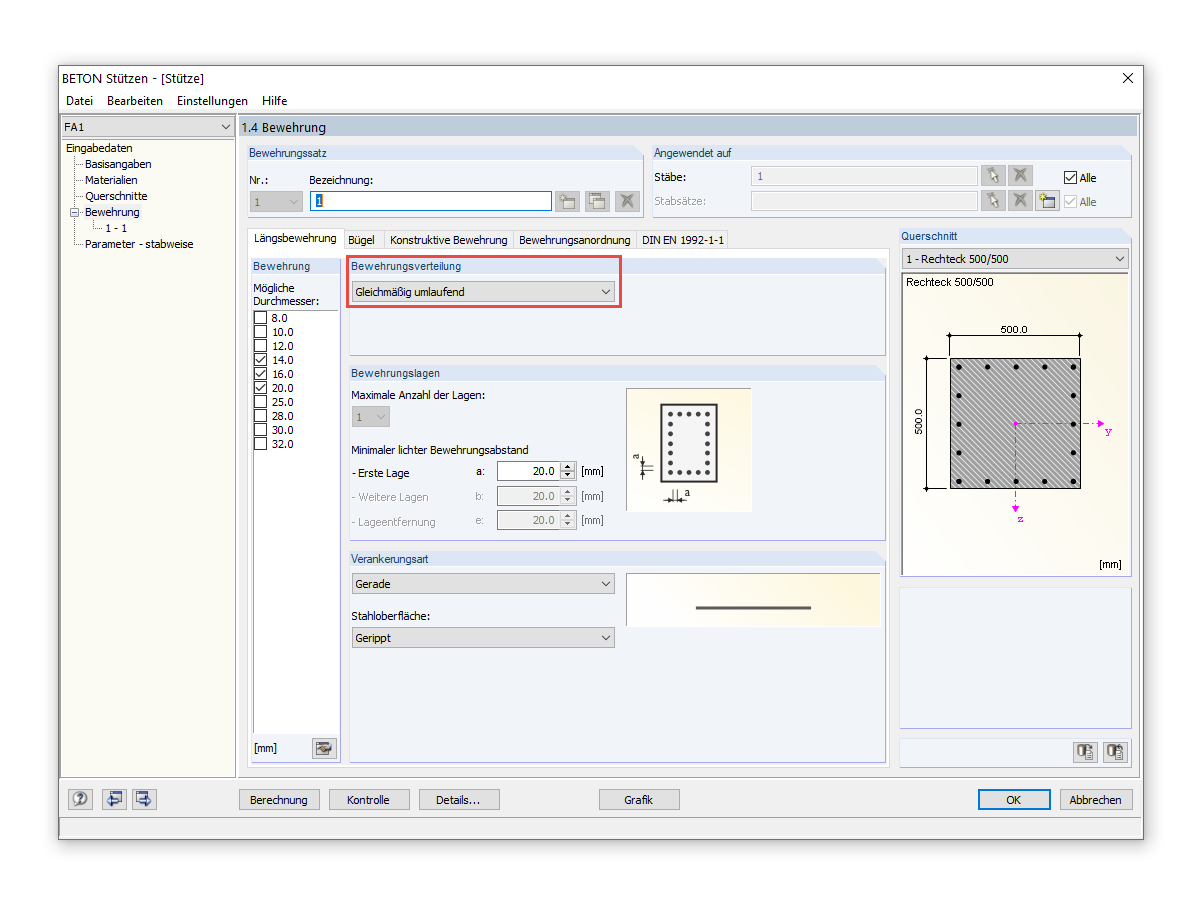Select Parameter - stabweise in the tree

(139, 244)
